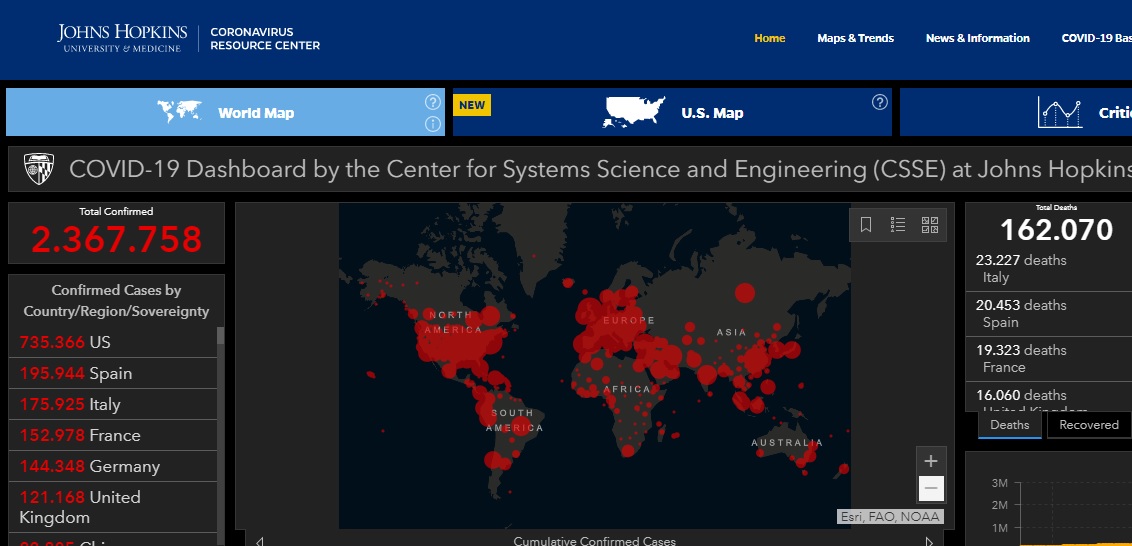
Task: Select the US row with 735.366 cases
Action: pos(113,342)
